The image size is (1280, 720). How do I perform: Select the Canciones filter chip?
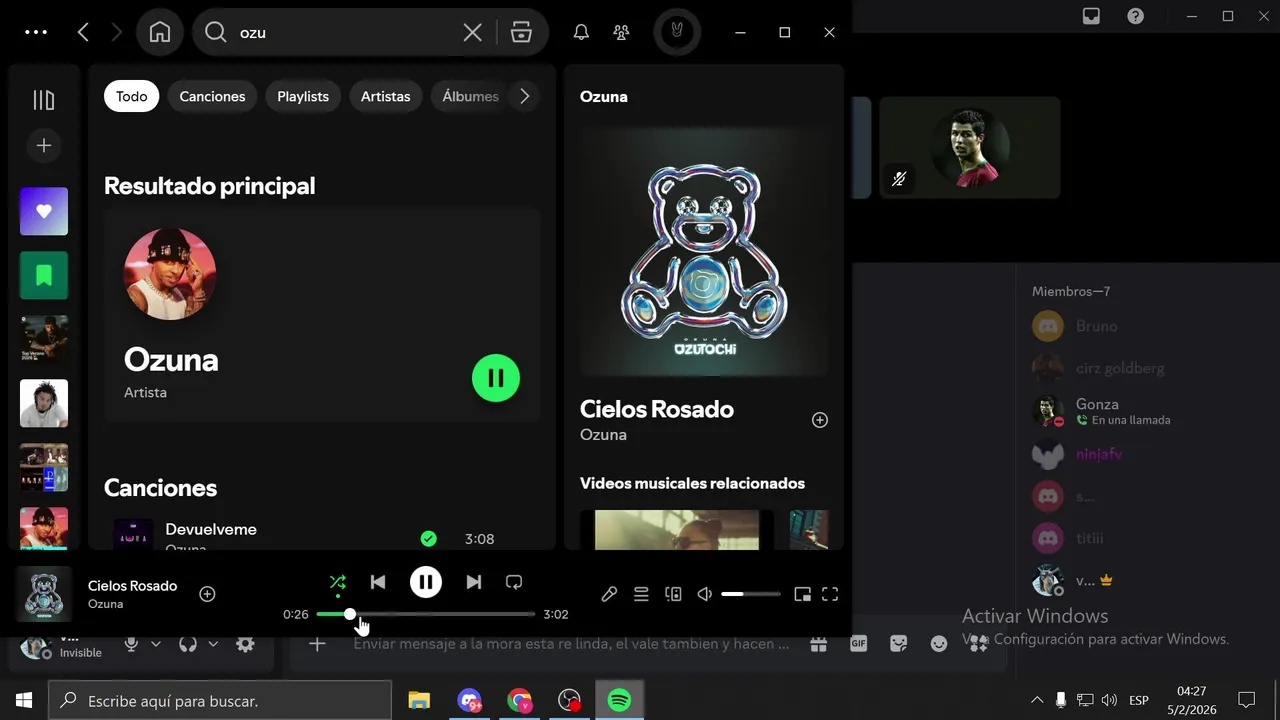(212, 96)
